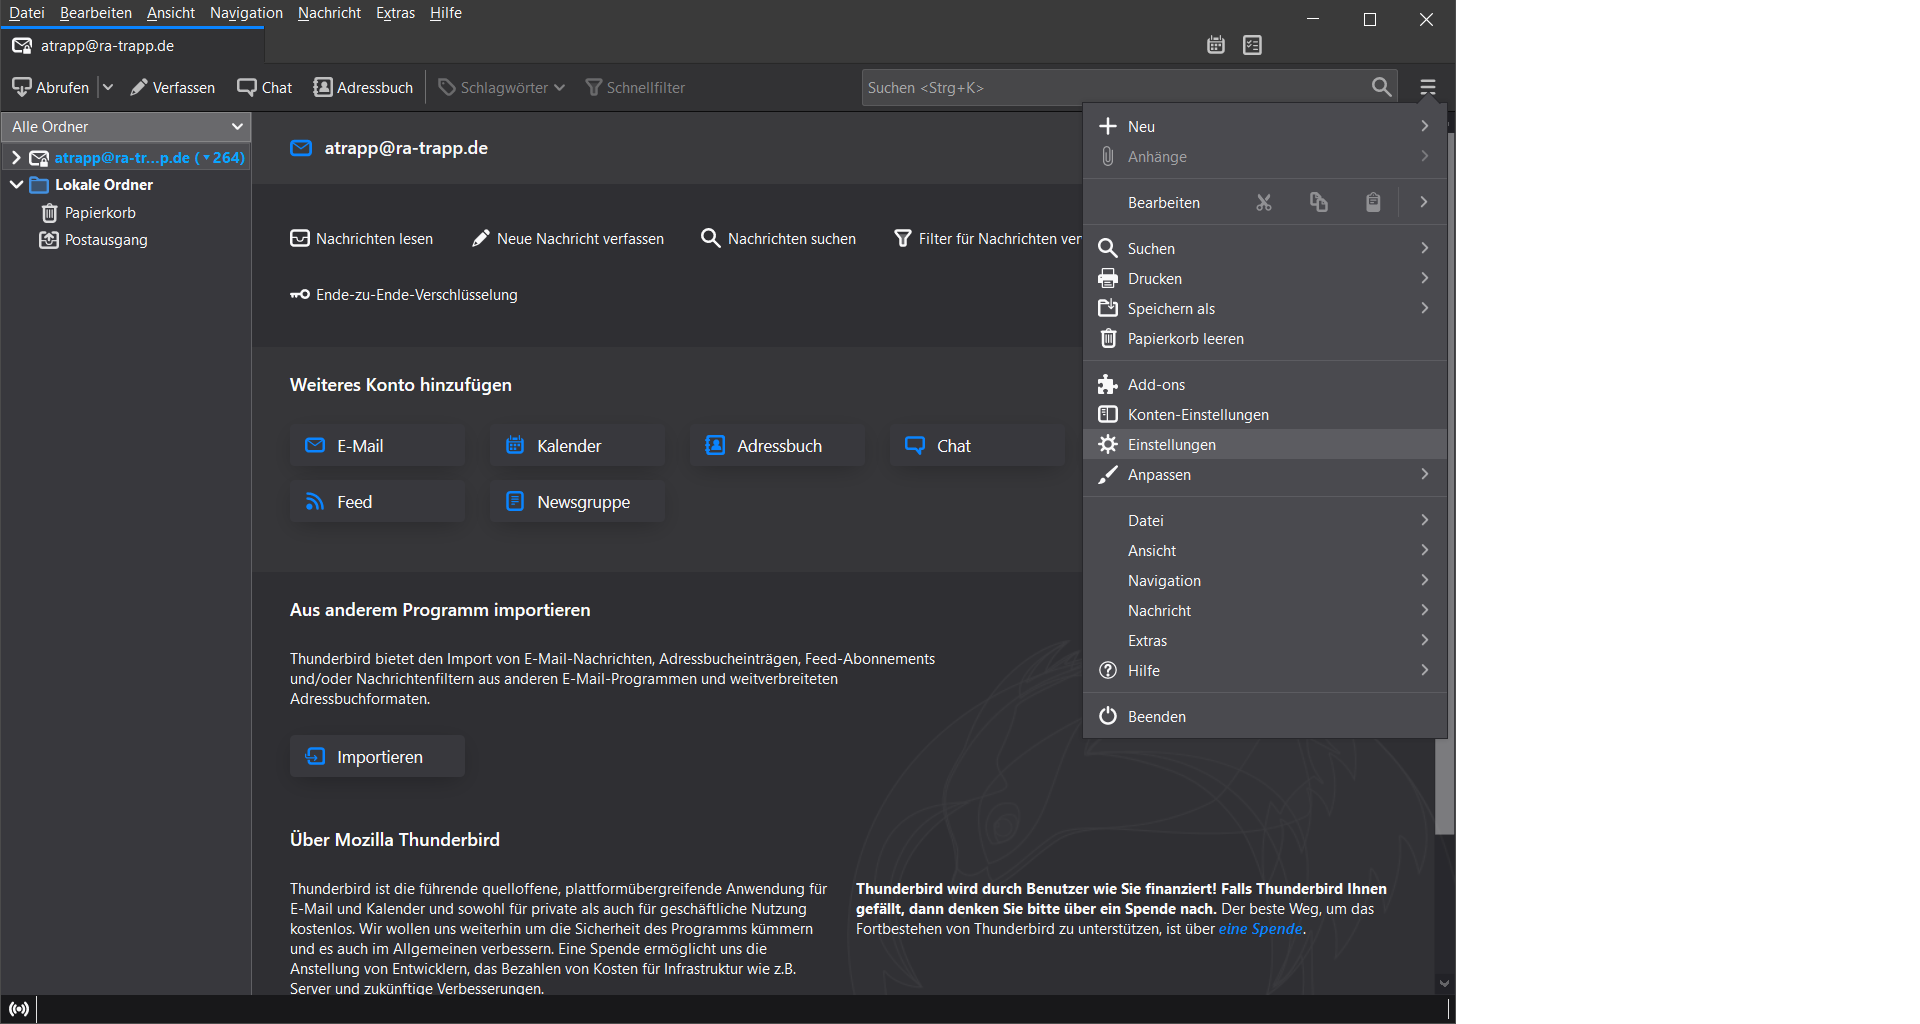Click the hamburger app menu button
This screenshot has width=1920, height=1024.
(1427, 88)
